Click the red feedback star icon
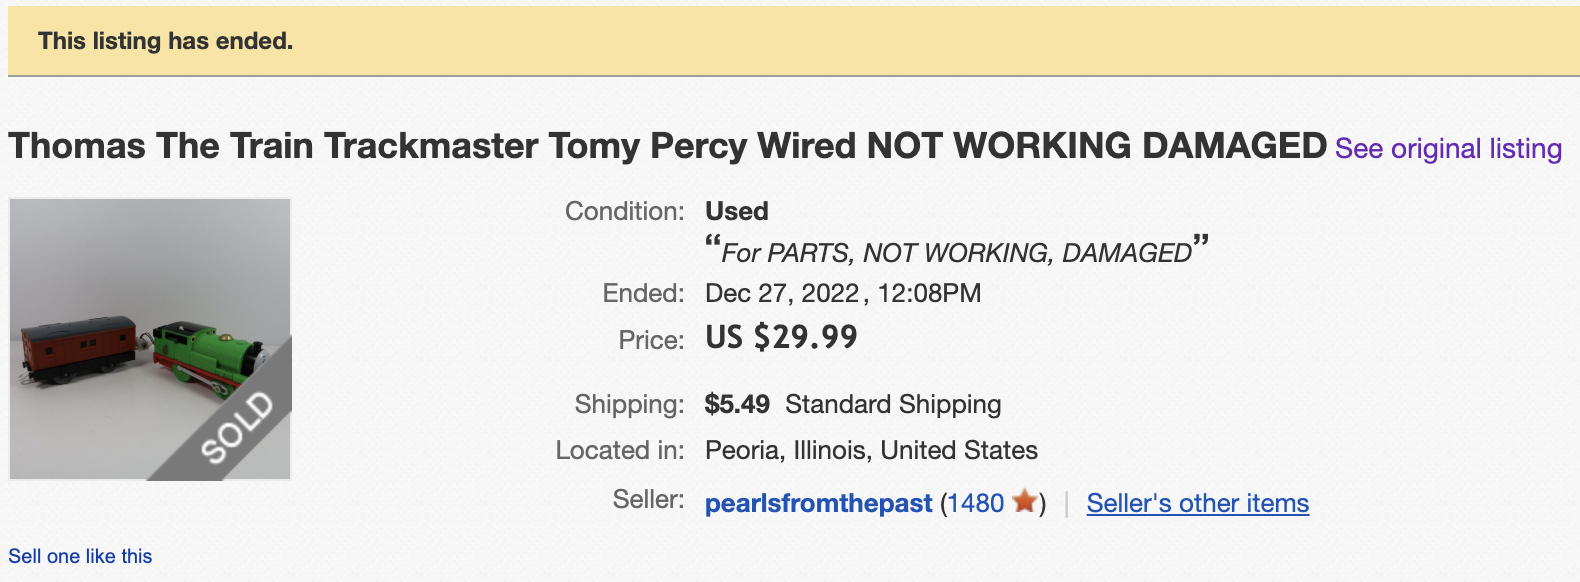This screenshot has height=582, width=1580. 1024,501
